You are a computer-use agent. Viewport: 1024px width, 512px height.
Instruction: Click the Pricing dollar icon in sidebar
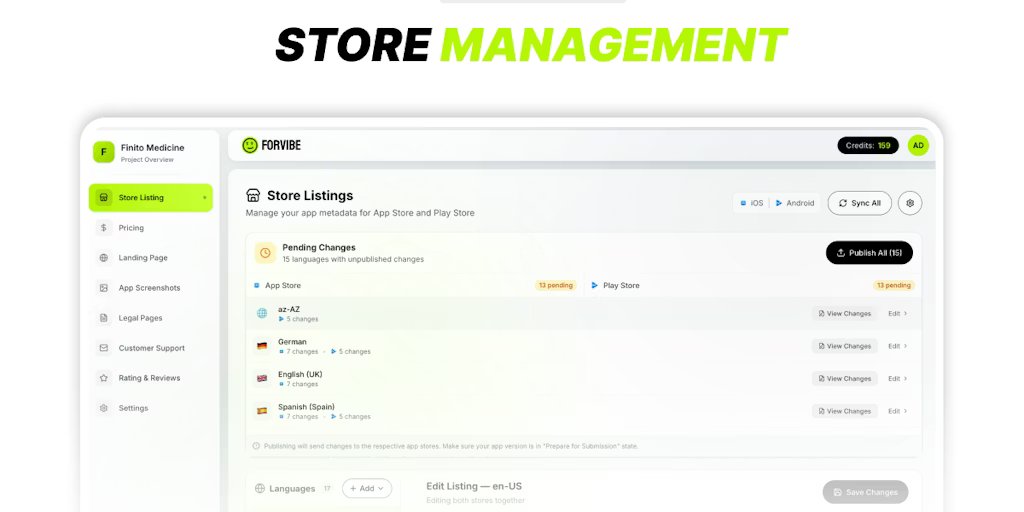coord(103,228)
